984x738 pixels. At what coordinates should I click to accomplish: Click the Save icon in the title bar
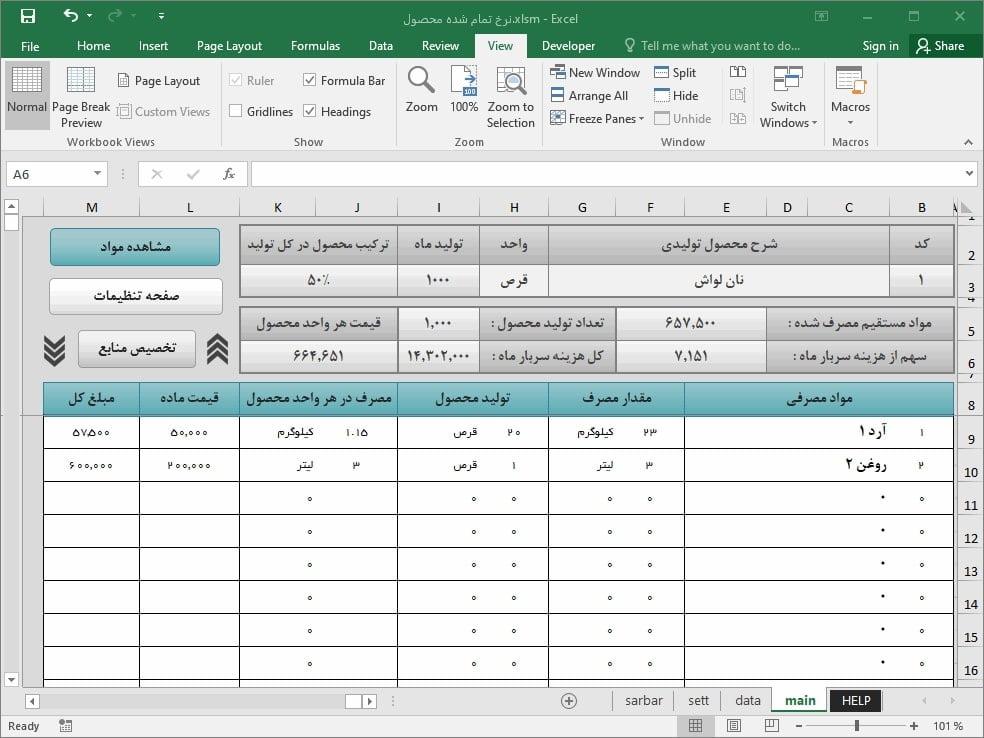click(x=28, y=17)
